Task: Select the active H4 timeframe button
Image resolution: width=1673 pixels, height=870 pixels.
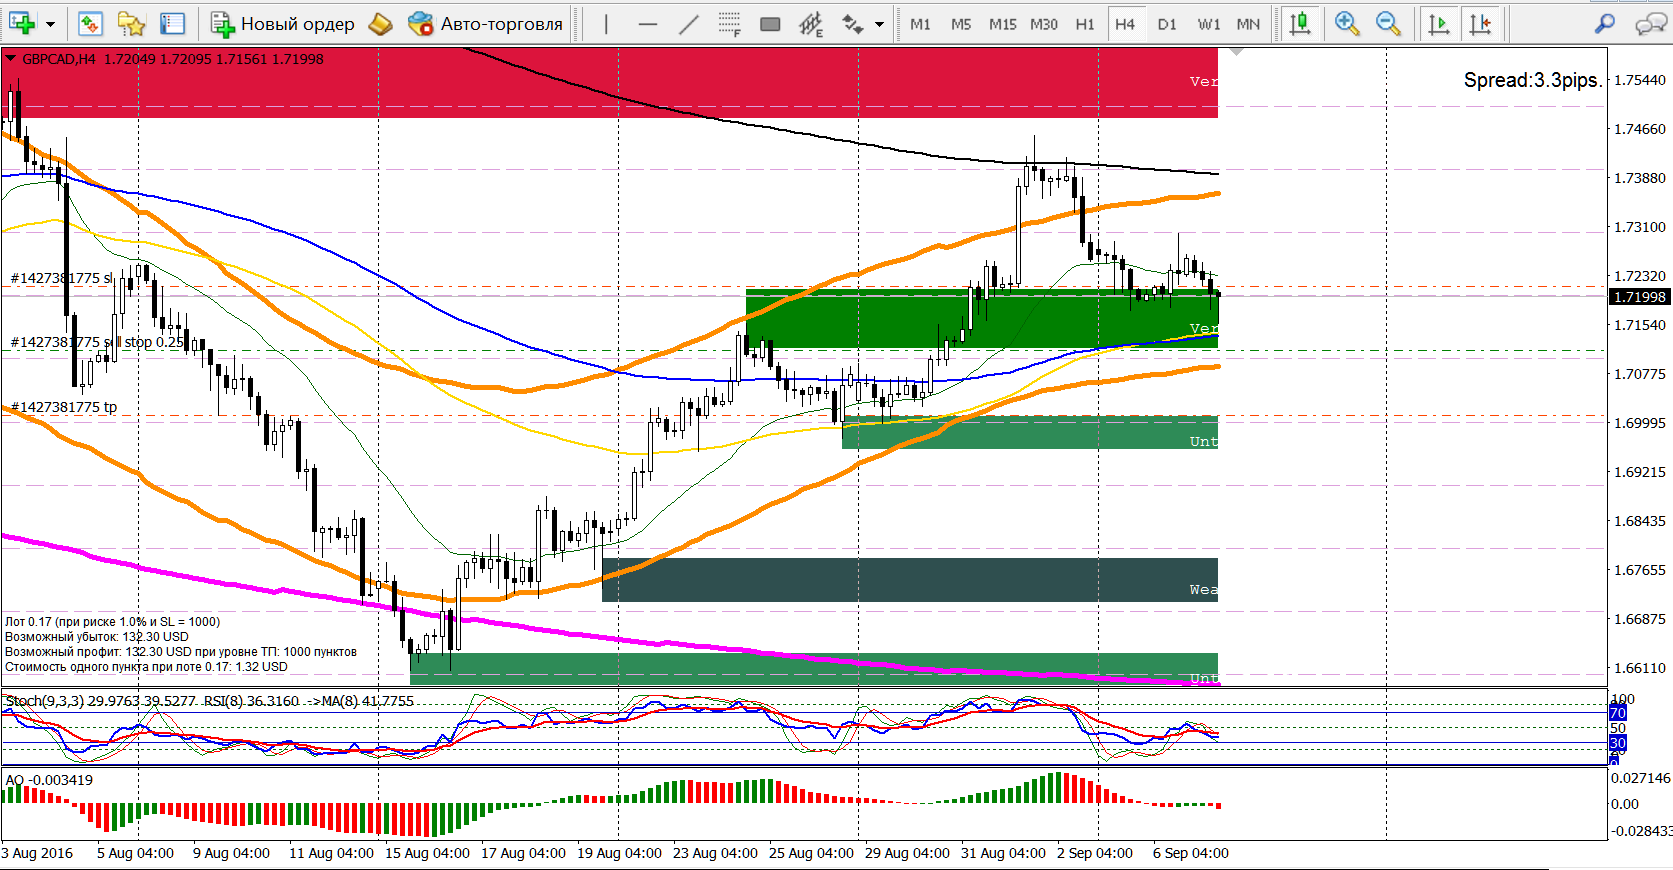Action: coord(1125,24)
